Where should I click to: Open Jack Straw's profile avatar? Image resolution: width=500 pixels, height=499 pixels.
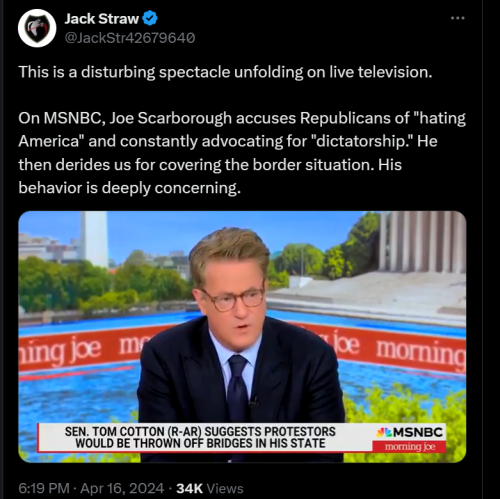[37, 28]
